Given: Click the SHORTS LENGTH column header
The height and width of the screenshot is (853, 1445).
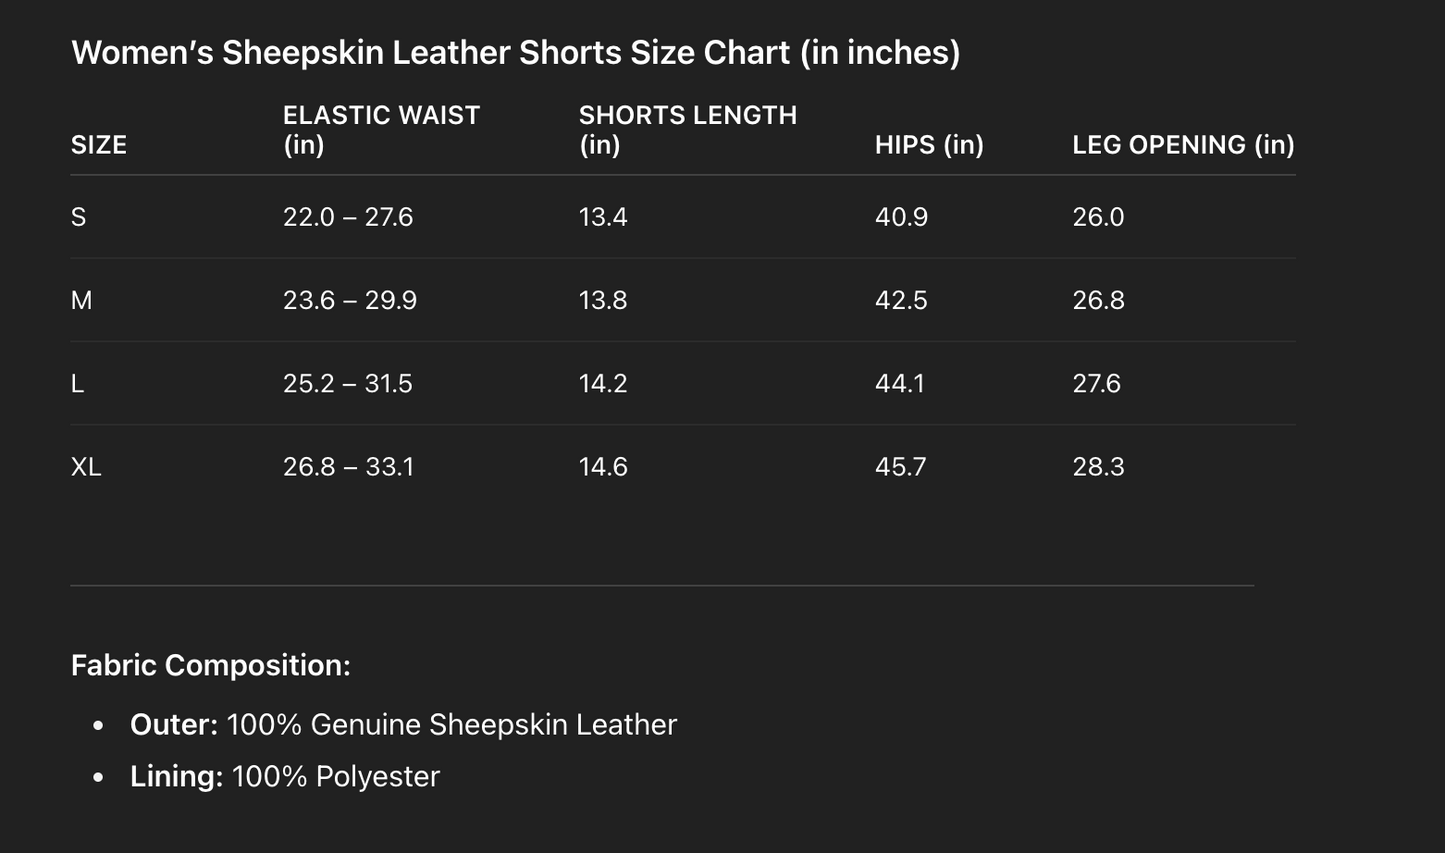Looking at the screenshot, I should [687, 130].
